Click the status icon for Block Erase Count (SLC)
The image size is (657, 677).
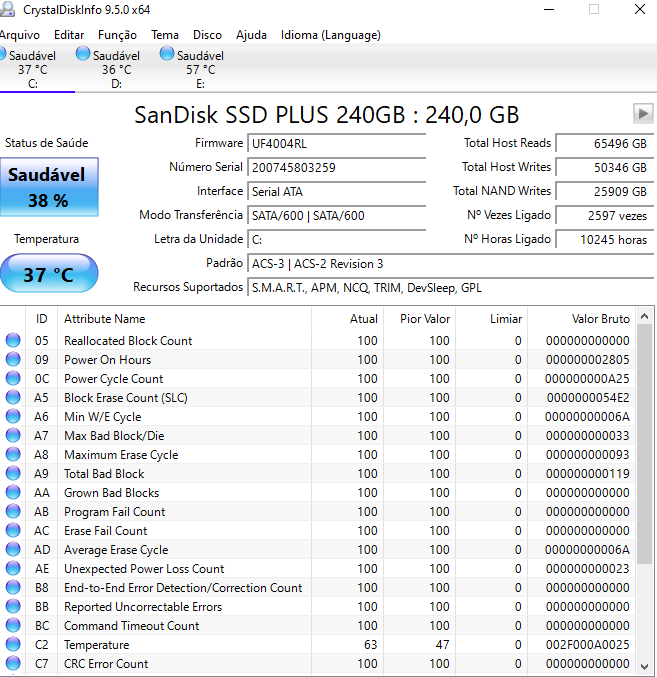pos(13,397)
